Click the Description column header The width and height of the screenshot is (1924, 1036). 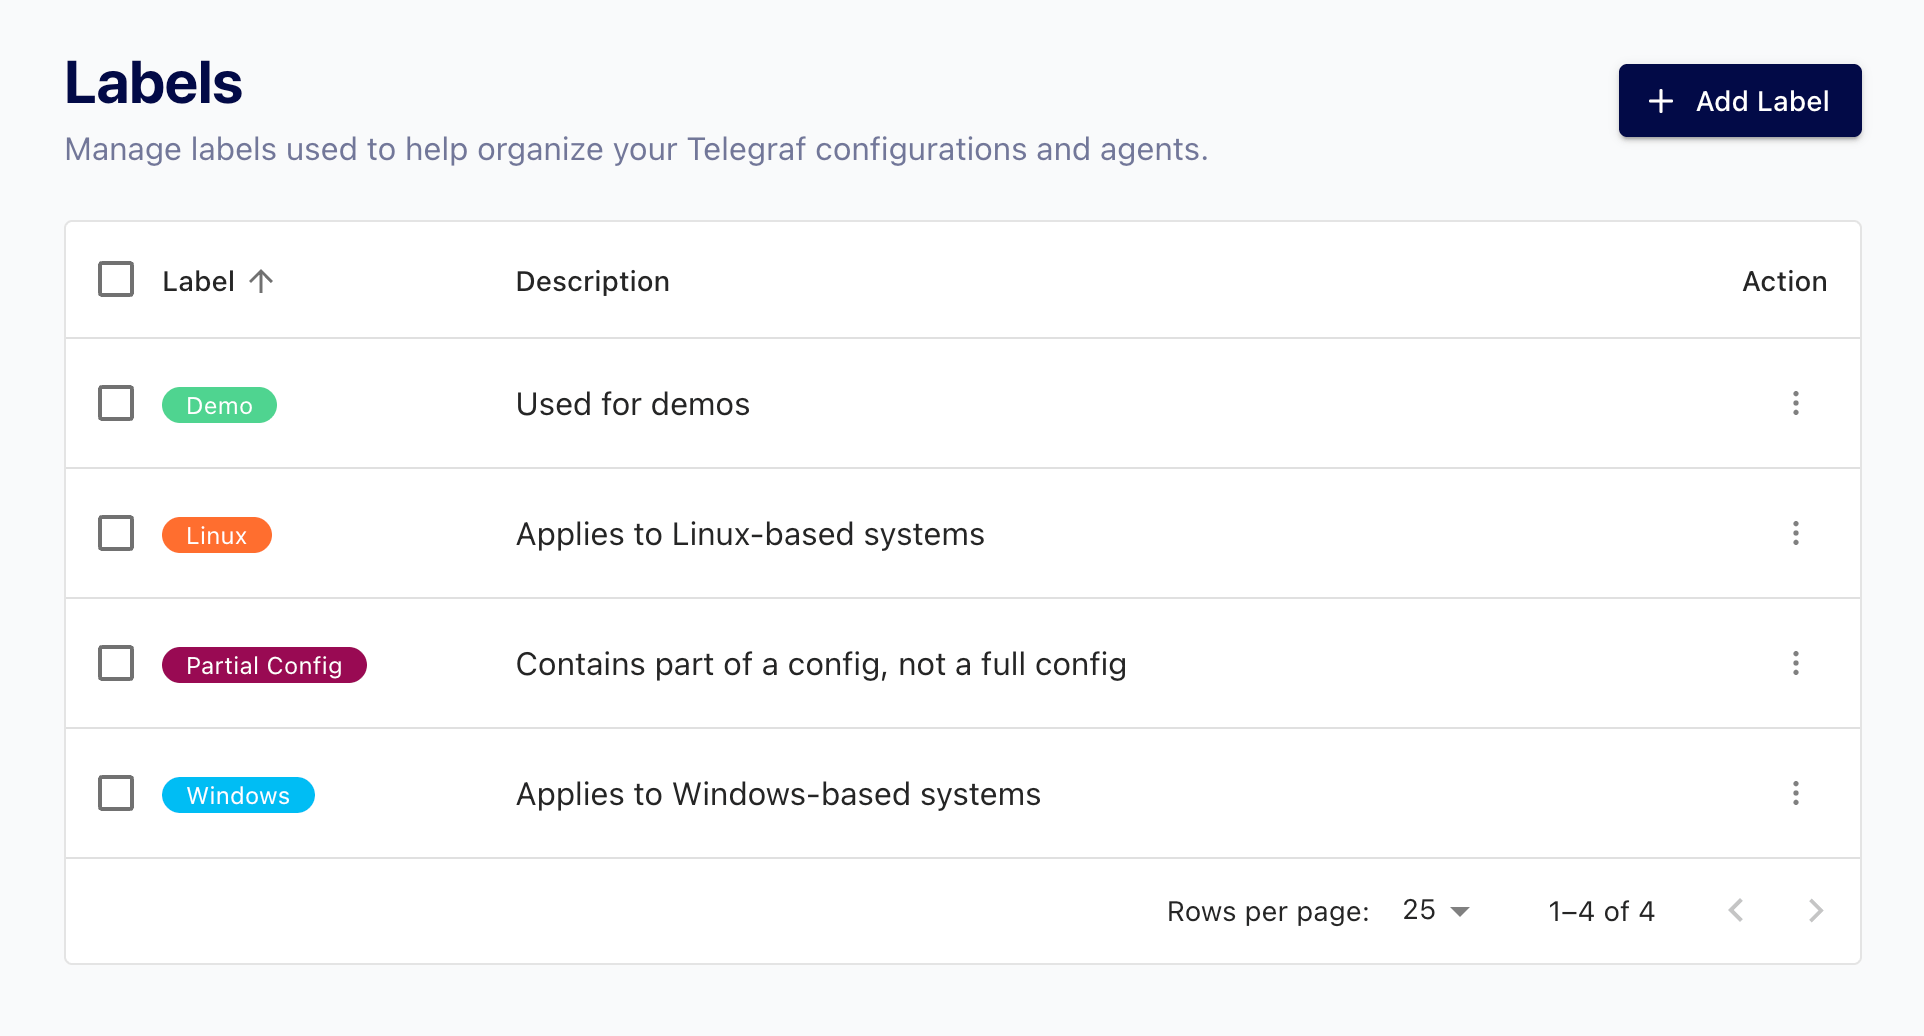pyautogui.click(x=592, y=281)
